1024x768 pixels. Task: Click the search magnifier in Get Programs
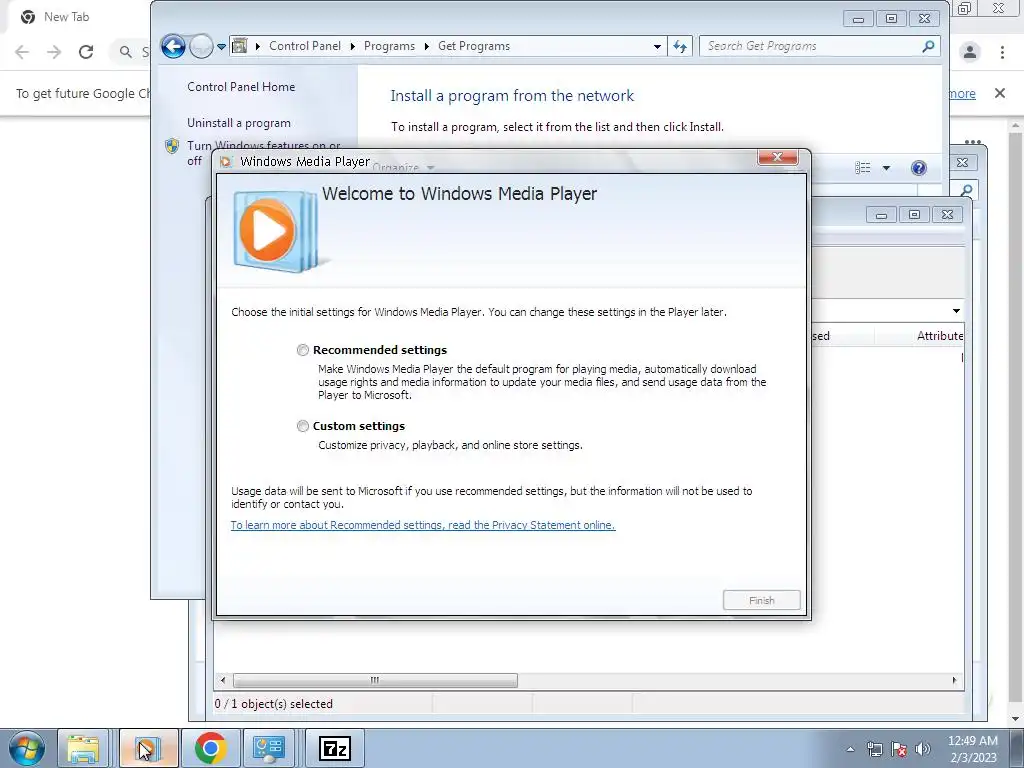point(928,46)
